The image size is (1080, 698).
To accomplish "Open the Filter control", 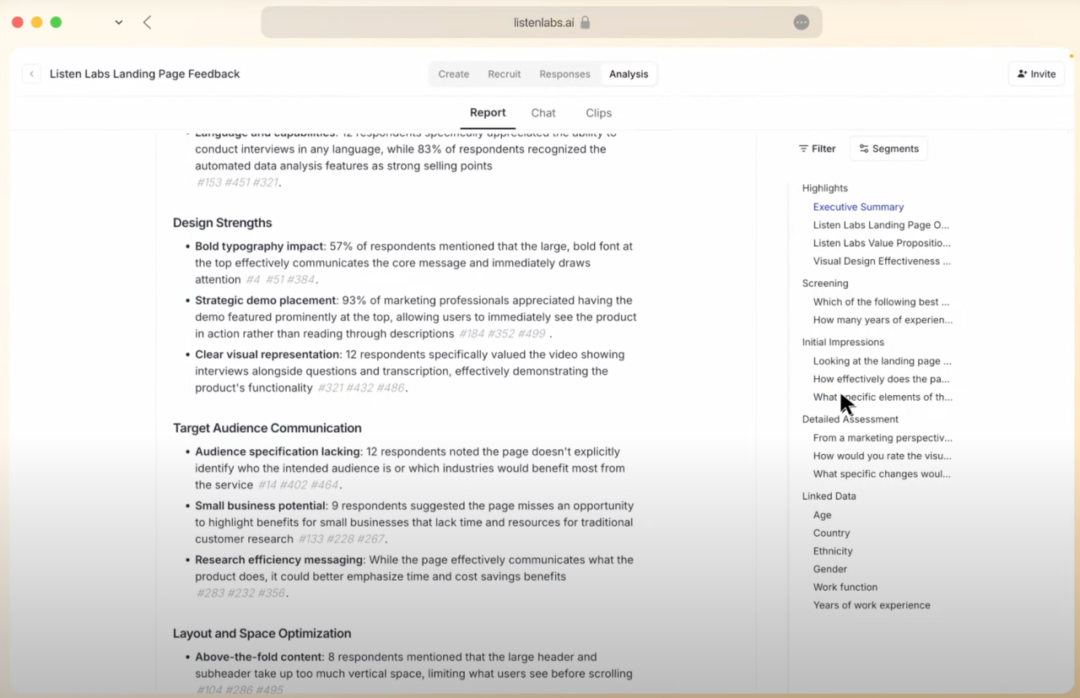I will (x=817, y=149).
